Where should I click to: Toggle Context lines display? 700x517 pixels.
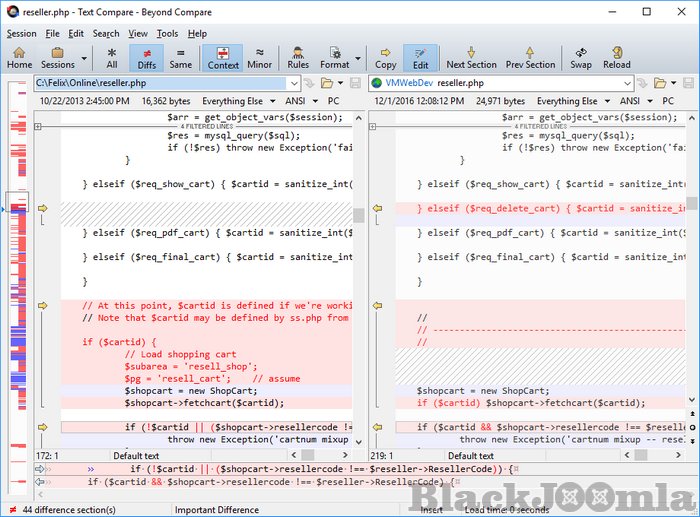coord(223,57)
